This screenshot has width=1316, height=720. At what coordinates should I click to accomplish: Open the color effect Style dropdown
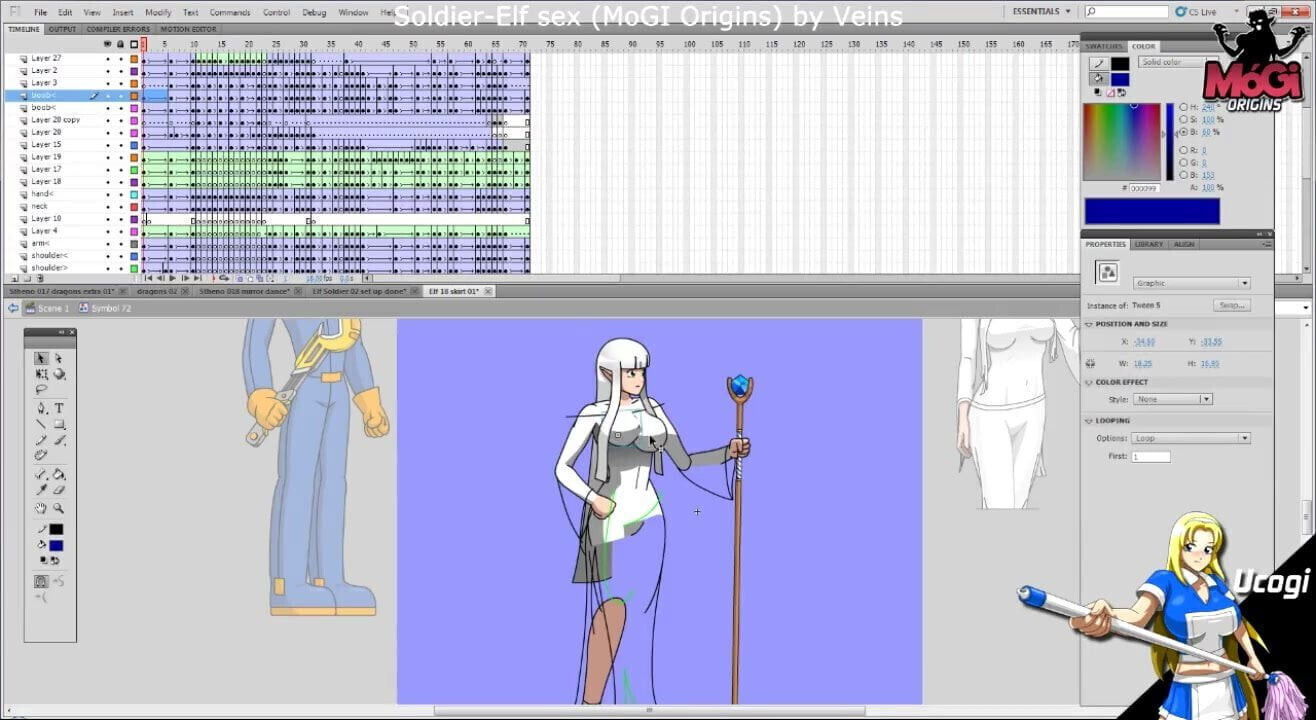[x=1173, y=399]
